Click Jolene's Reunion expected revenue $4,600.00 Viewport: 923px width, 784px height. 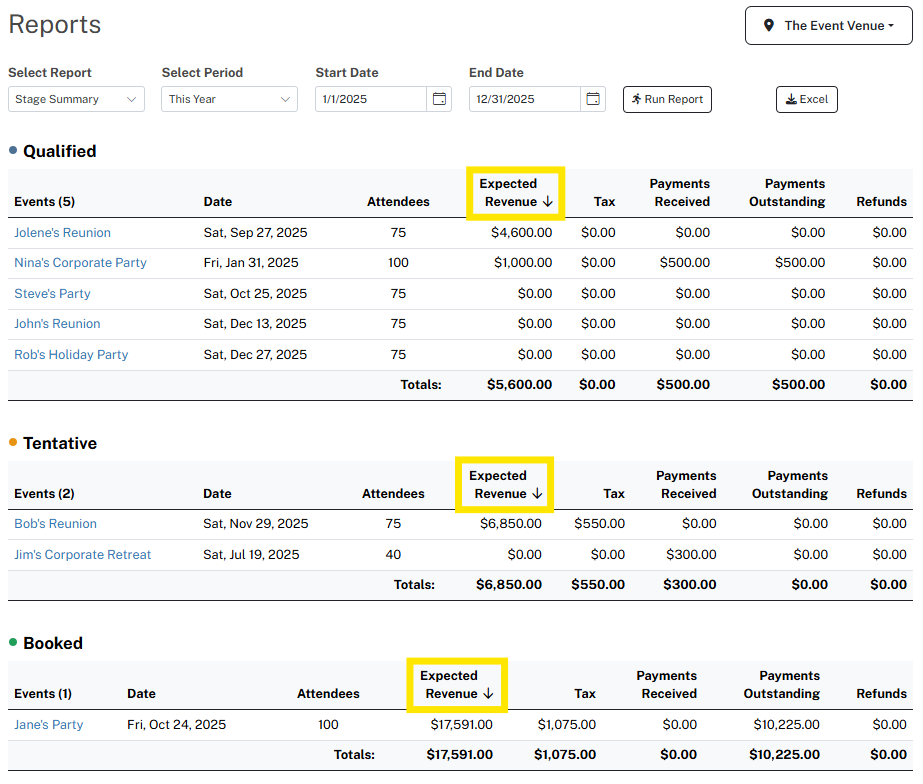pyautogui.click(x=522, y=232)
